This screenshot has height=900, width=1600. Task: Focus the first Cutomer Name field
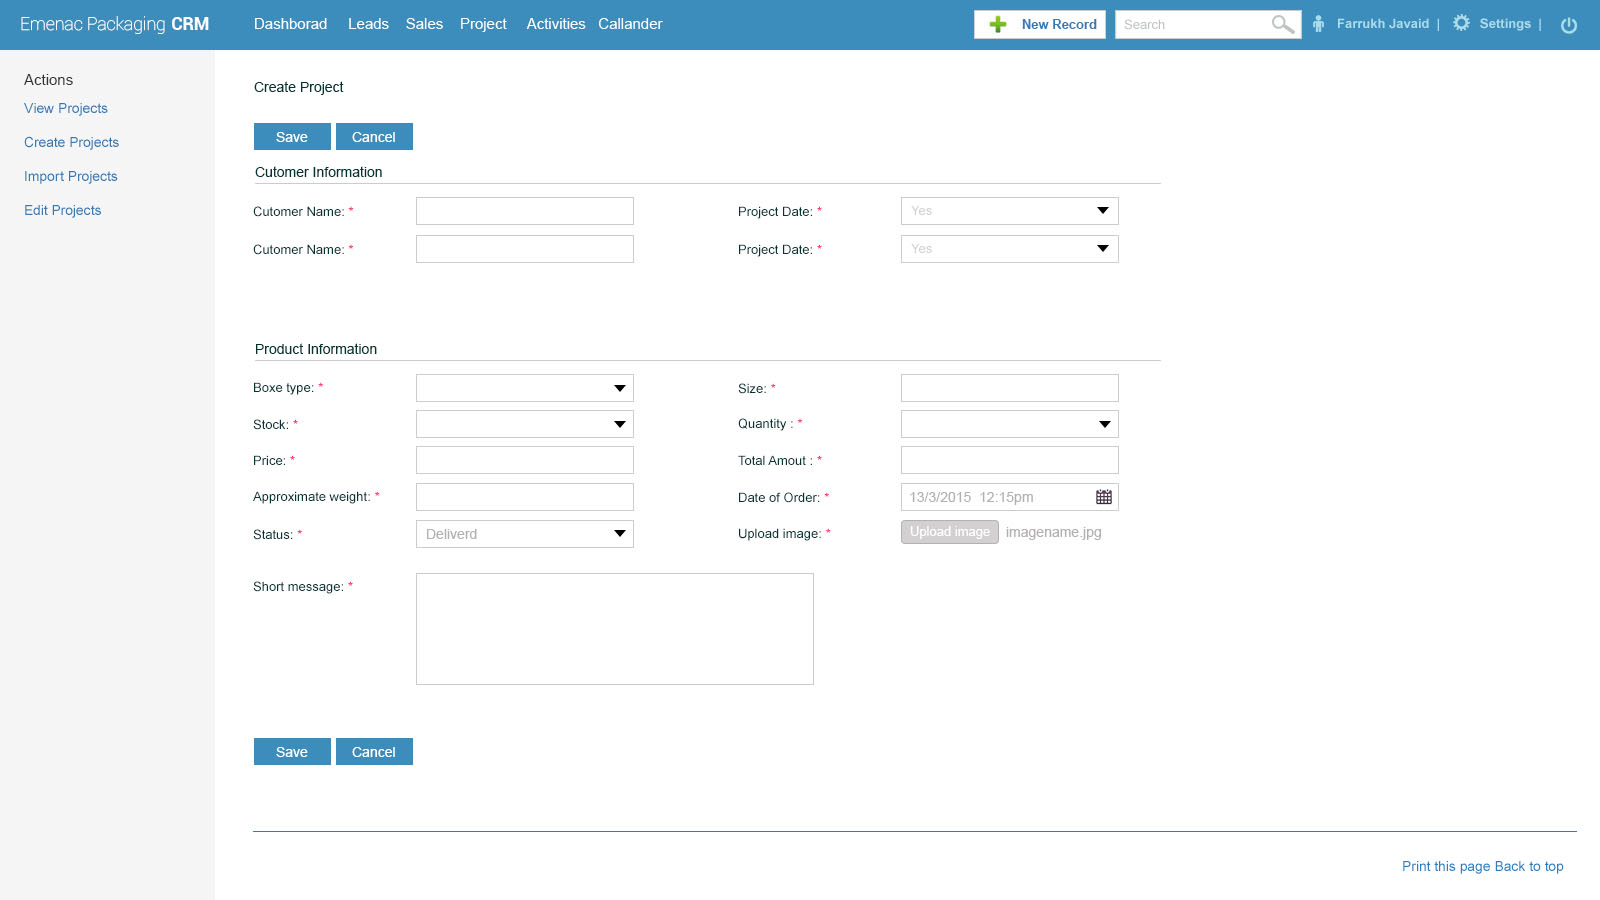pyautogui.click(x=524, y=211)
